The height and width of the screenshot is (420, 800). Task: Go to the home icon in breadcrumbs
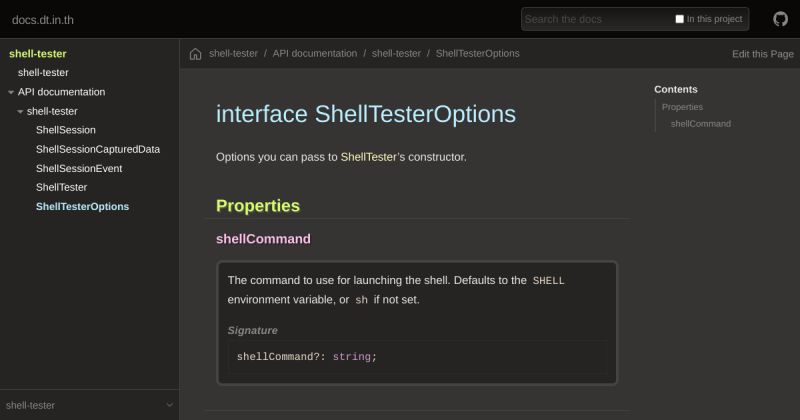coord(195,54)
